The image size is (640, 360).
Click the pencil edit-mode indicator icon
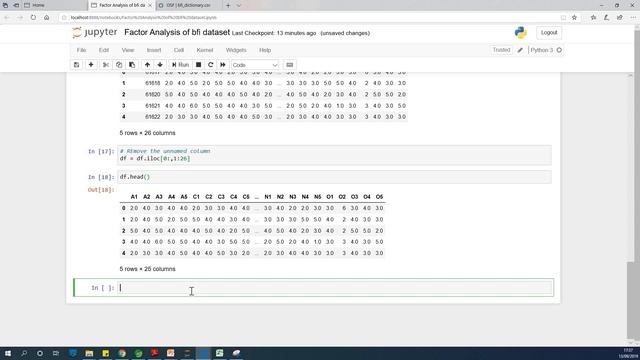coord(520,50)
